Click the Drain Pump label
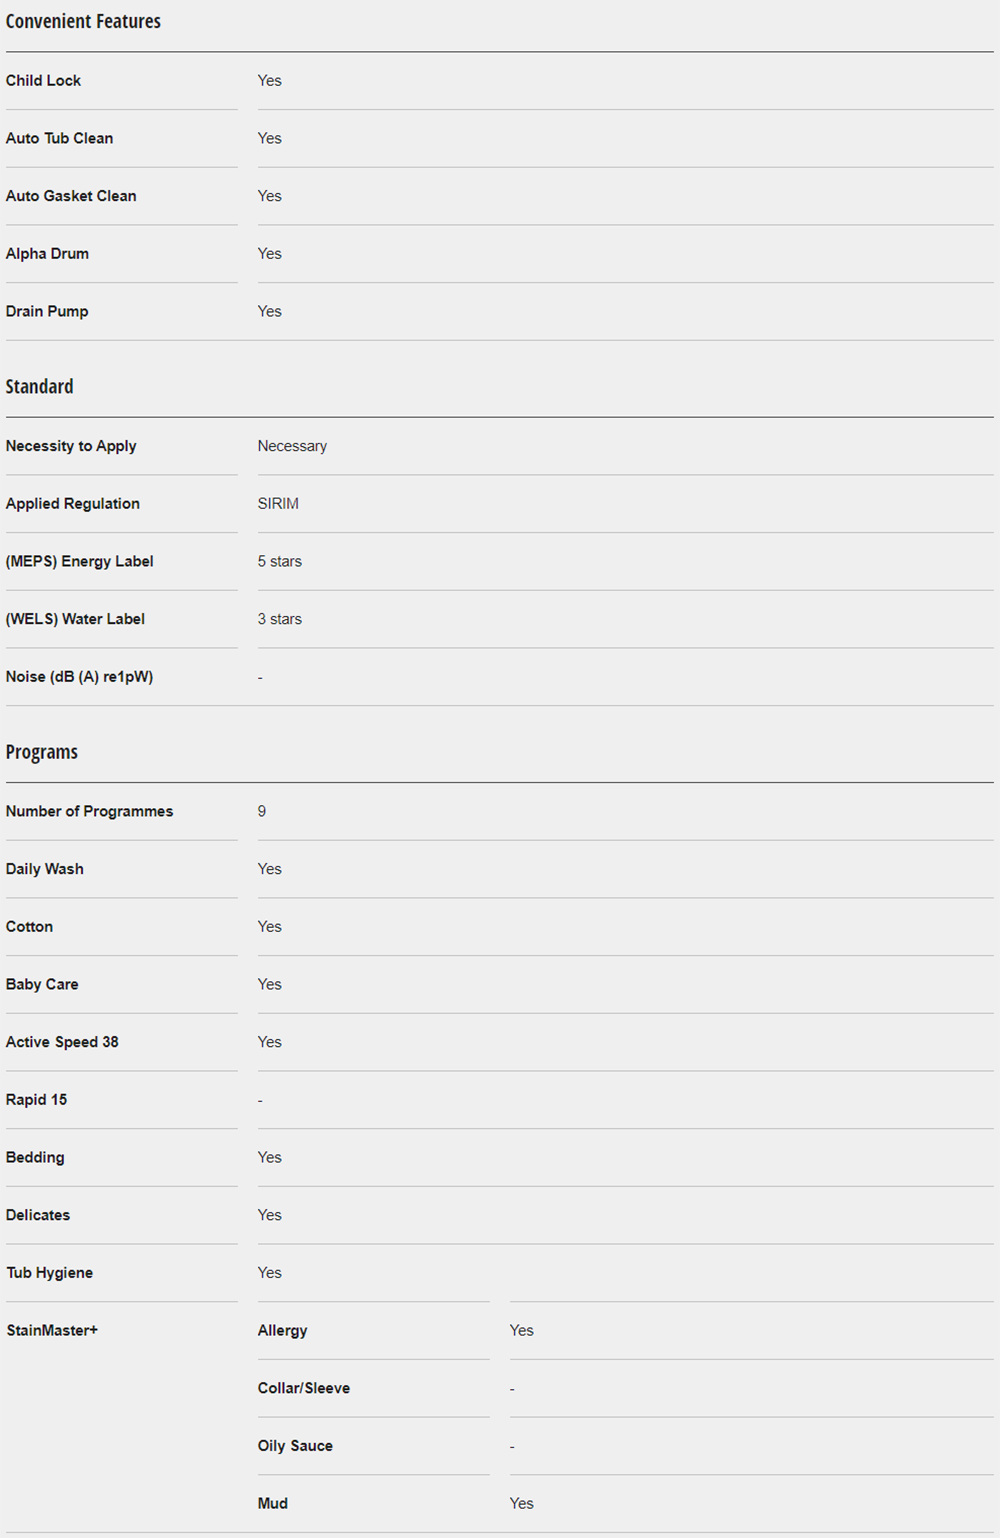This screenshot has height=1538, width=1000. click(47, 312)
